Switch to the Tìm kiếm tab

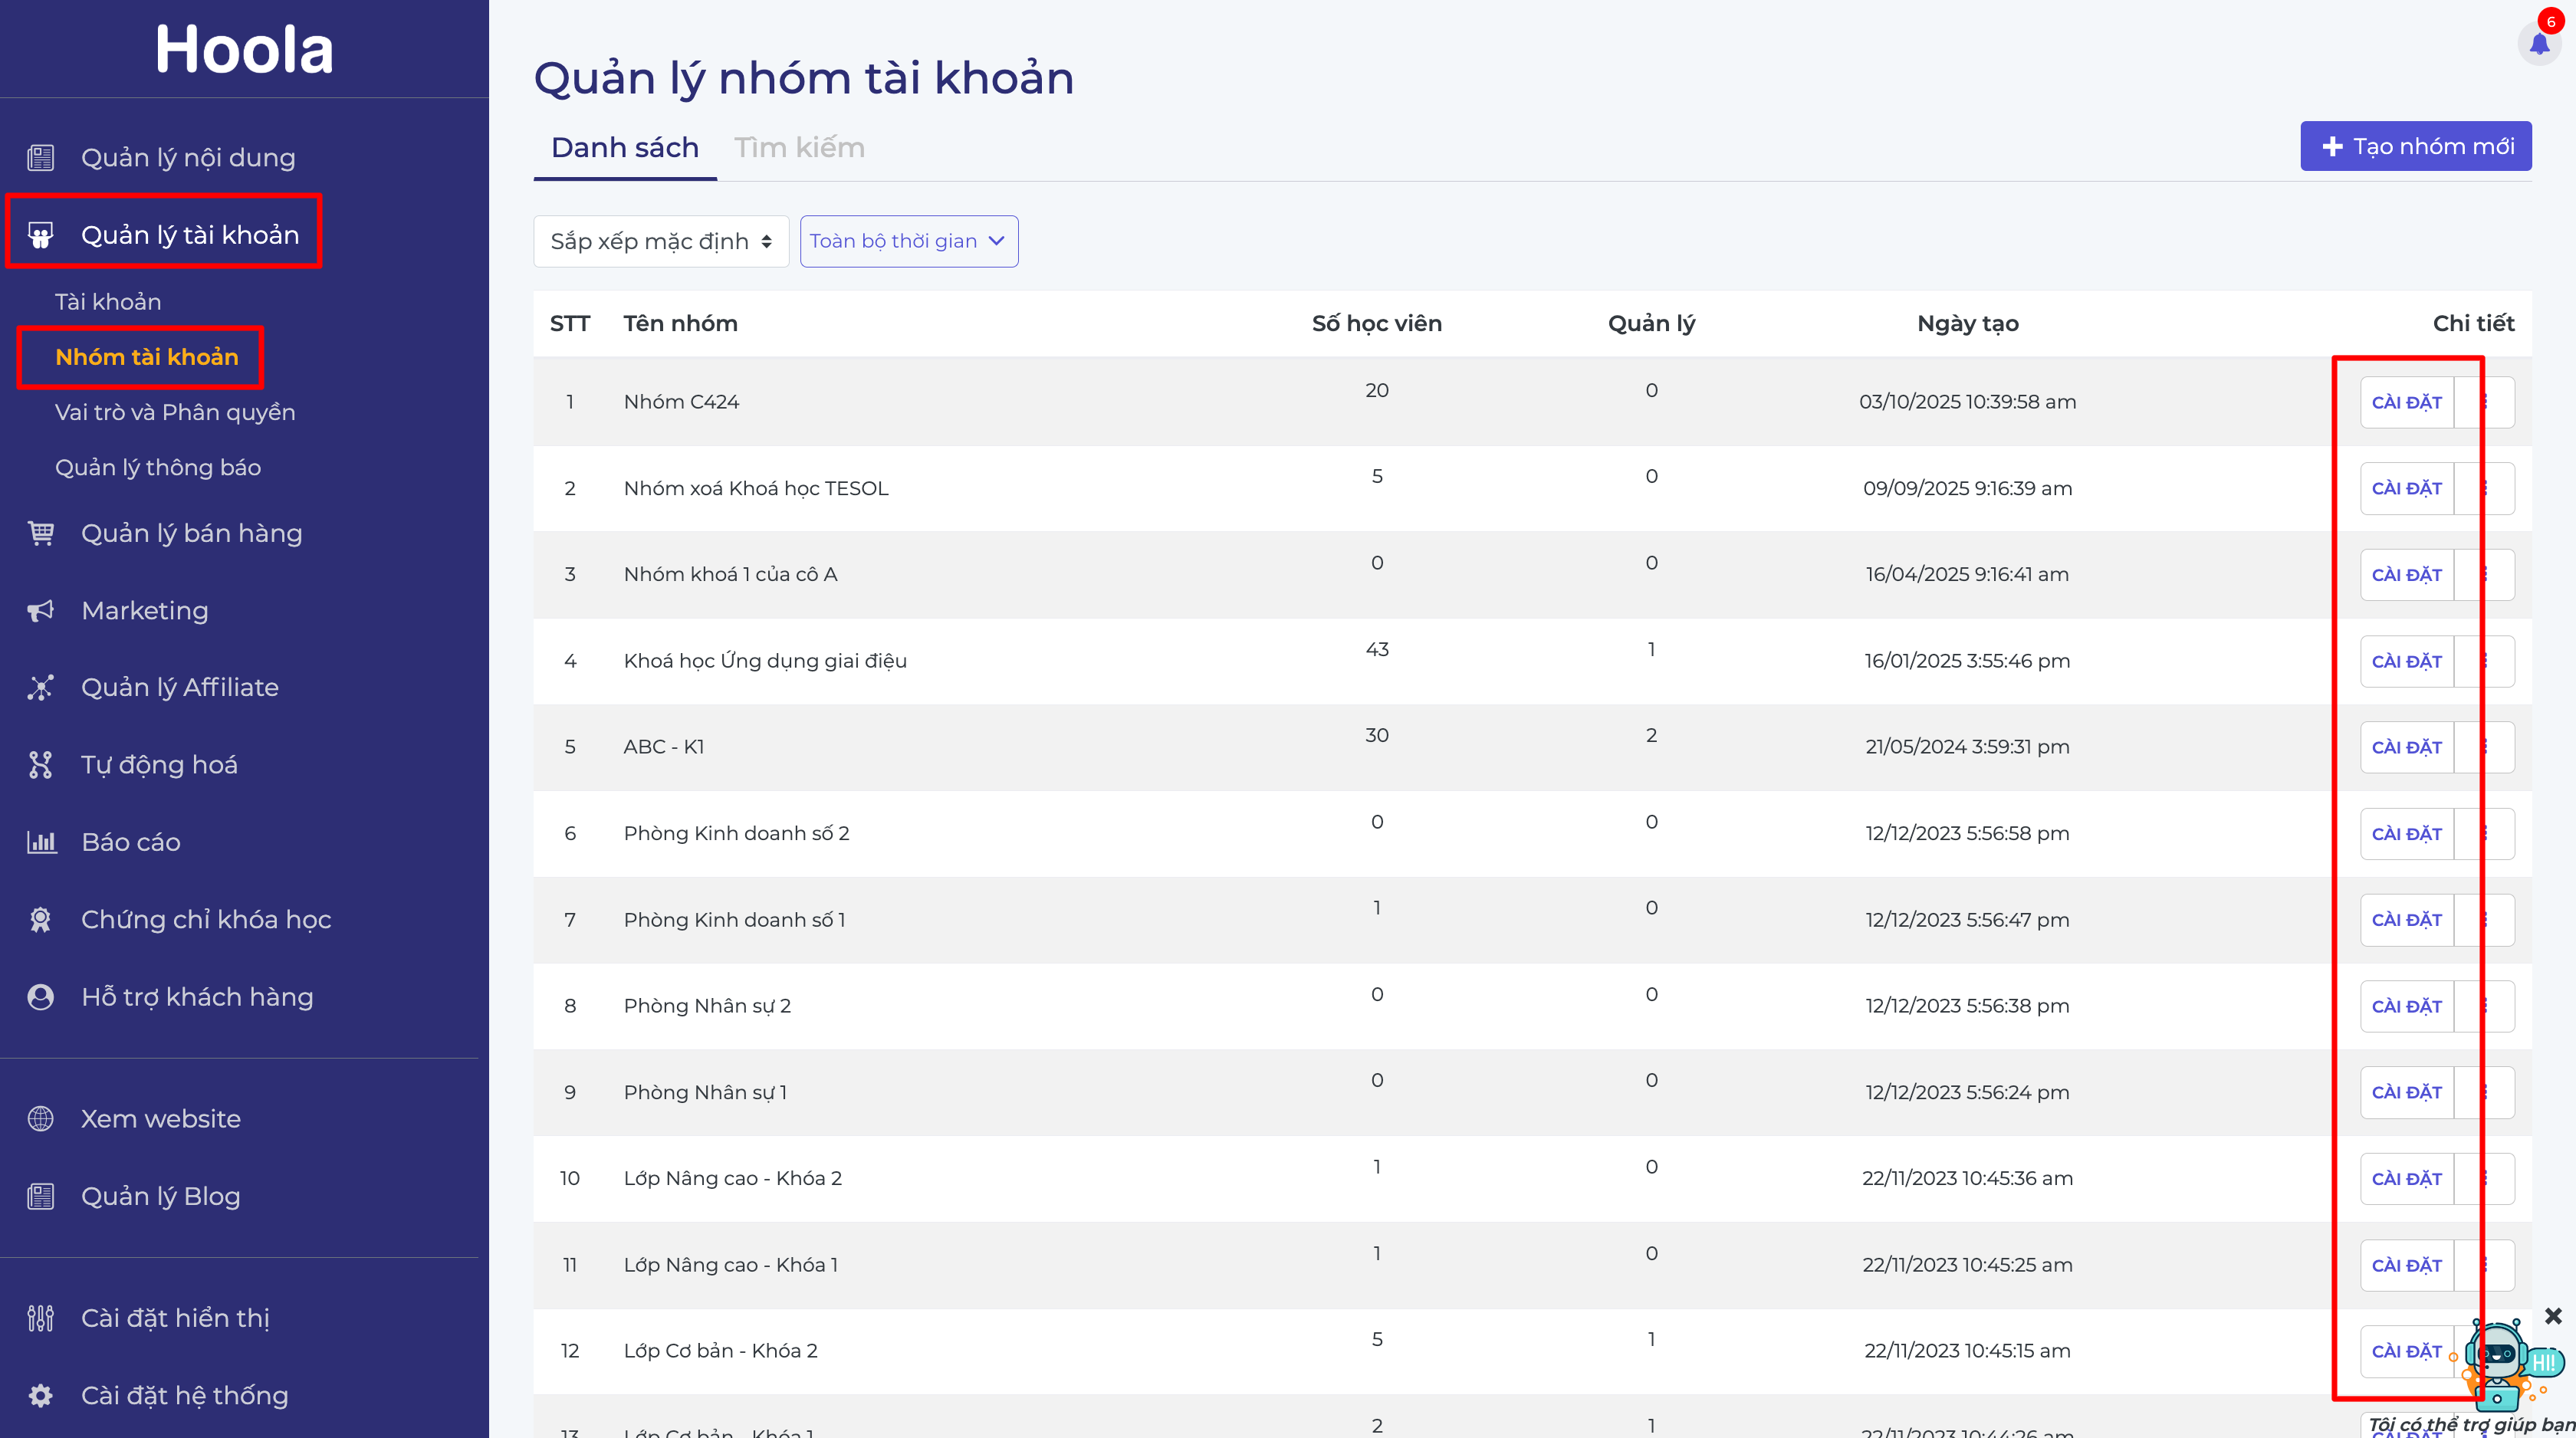(799, 148)
